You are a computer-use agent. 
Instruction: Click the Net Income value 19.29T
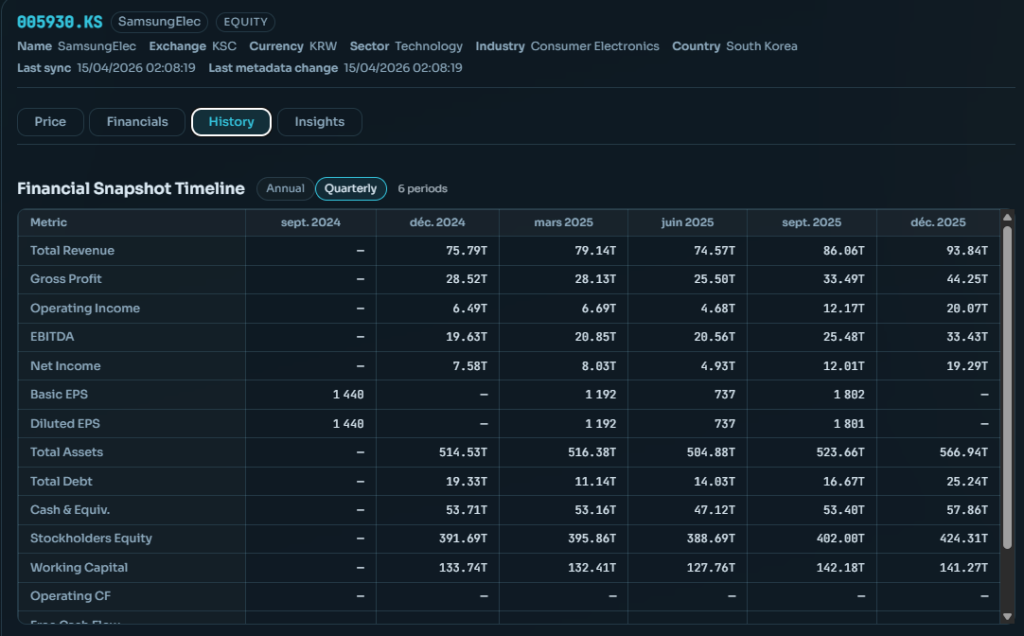pos(966,366)
